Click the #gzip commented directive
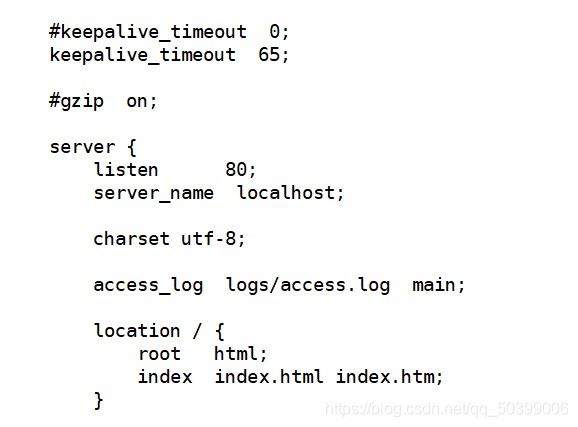Screen dimensions: 578x427 pos(76,101)
